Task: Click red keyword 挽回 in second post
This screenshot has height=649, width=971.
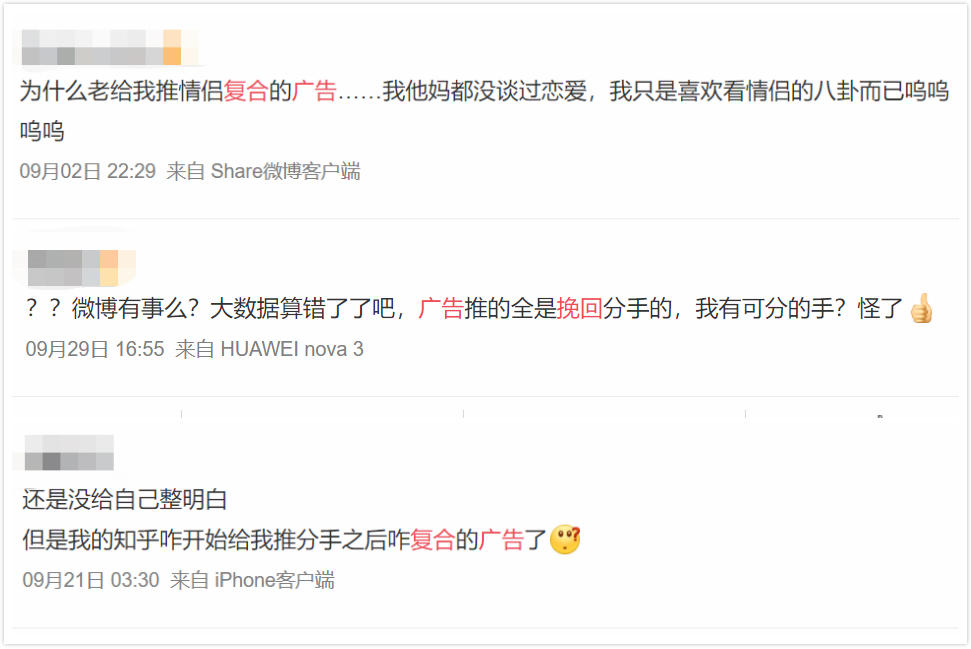Action: tap(580, 308)
